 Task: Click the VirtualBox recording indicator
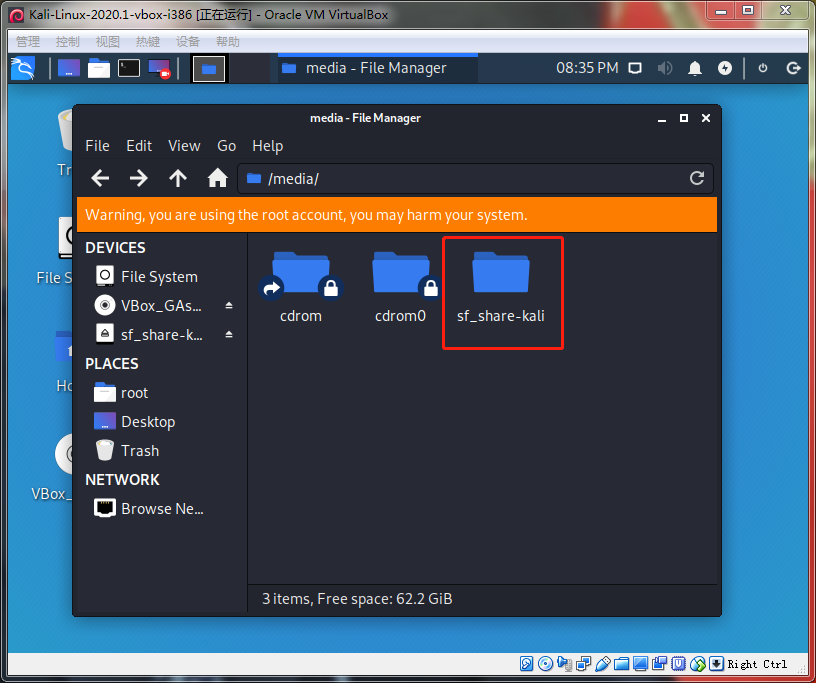click(x=659, y=664)
